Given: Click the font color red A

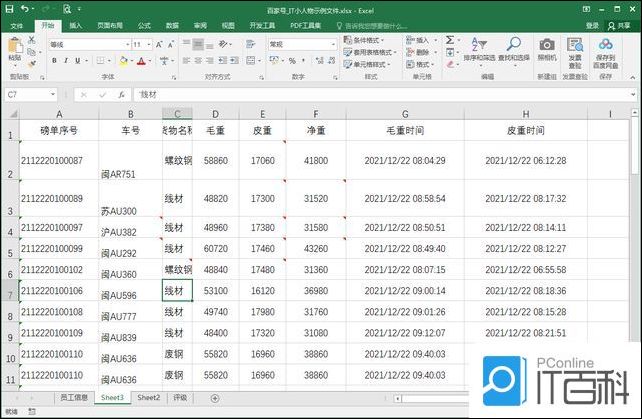Looking at the screenshot, I should (x=141, y=61).
